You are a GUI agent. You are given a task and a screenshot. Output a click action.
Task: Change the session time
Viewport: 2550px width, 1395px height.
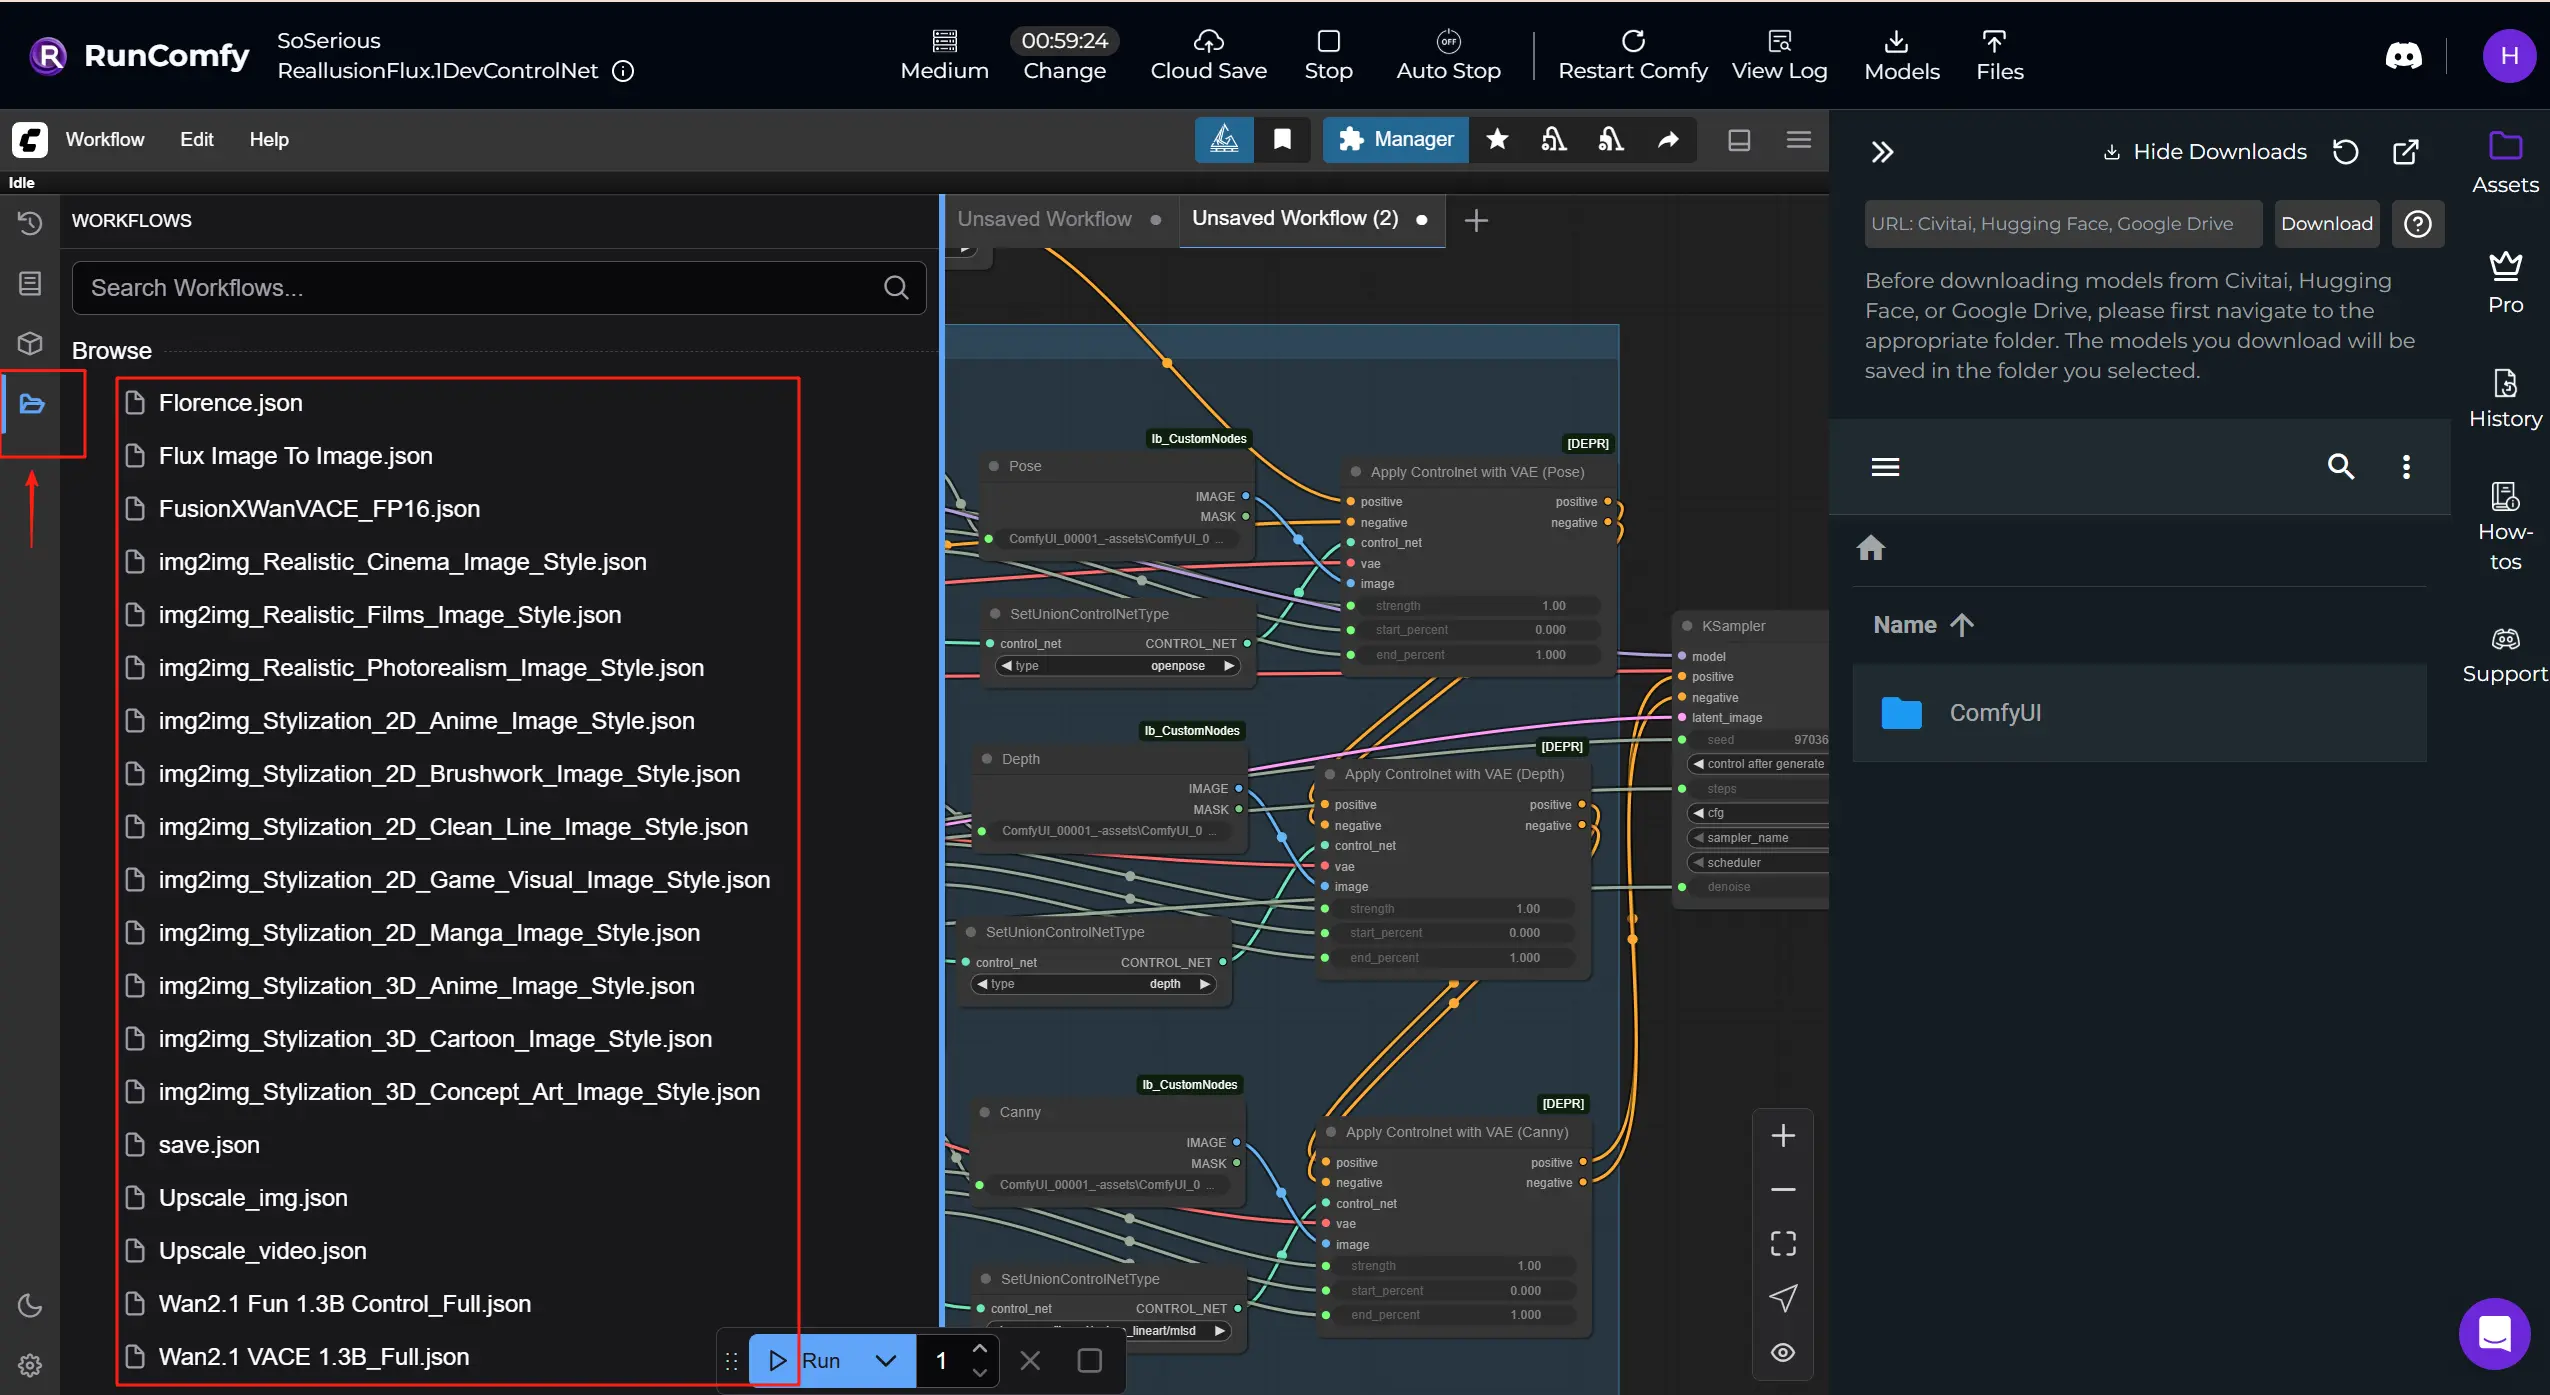[x=1064, y=55]
